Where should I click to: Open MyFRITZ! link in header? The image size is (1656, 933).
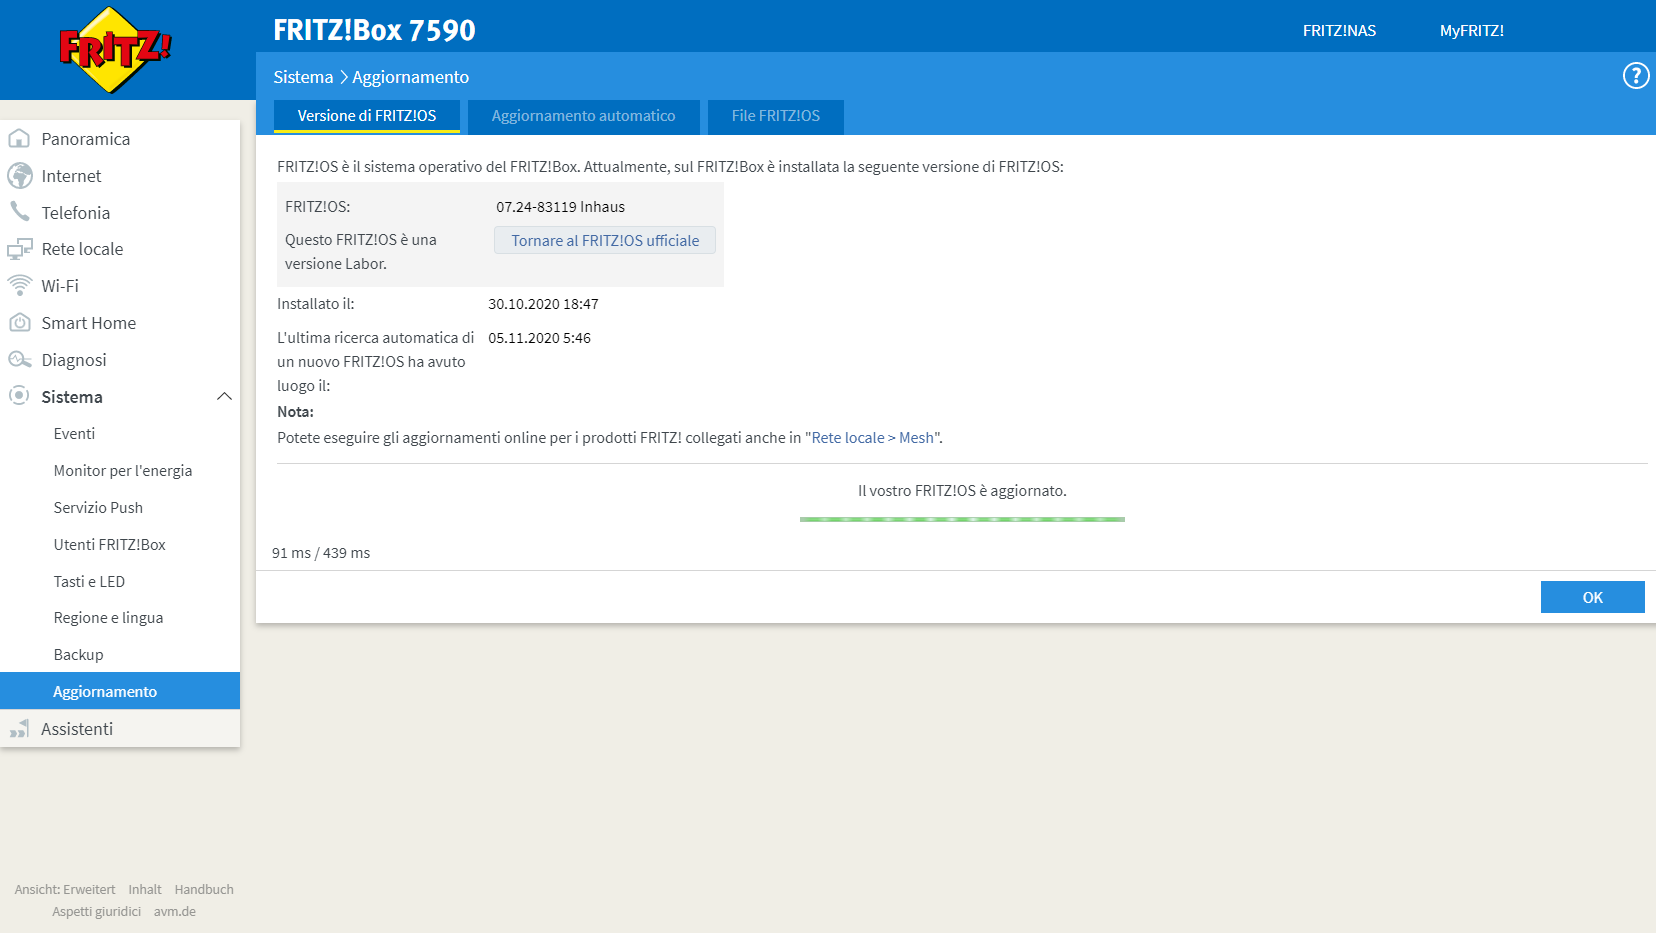pyautogui.click(x=1472, y=31)
